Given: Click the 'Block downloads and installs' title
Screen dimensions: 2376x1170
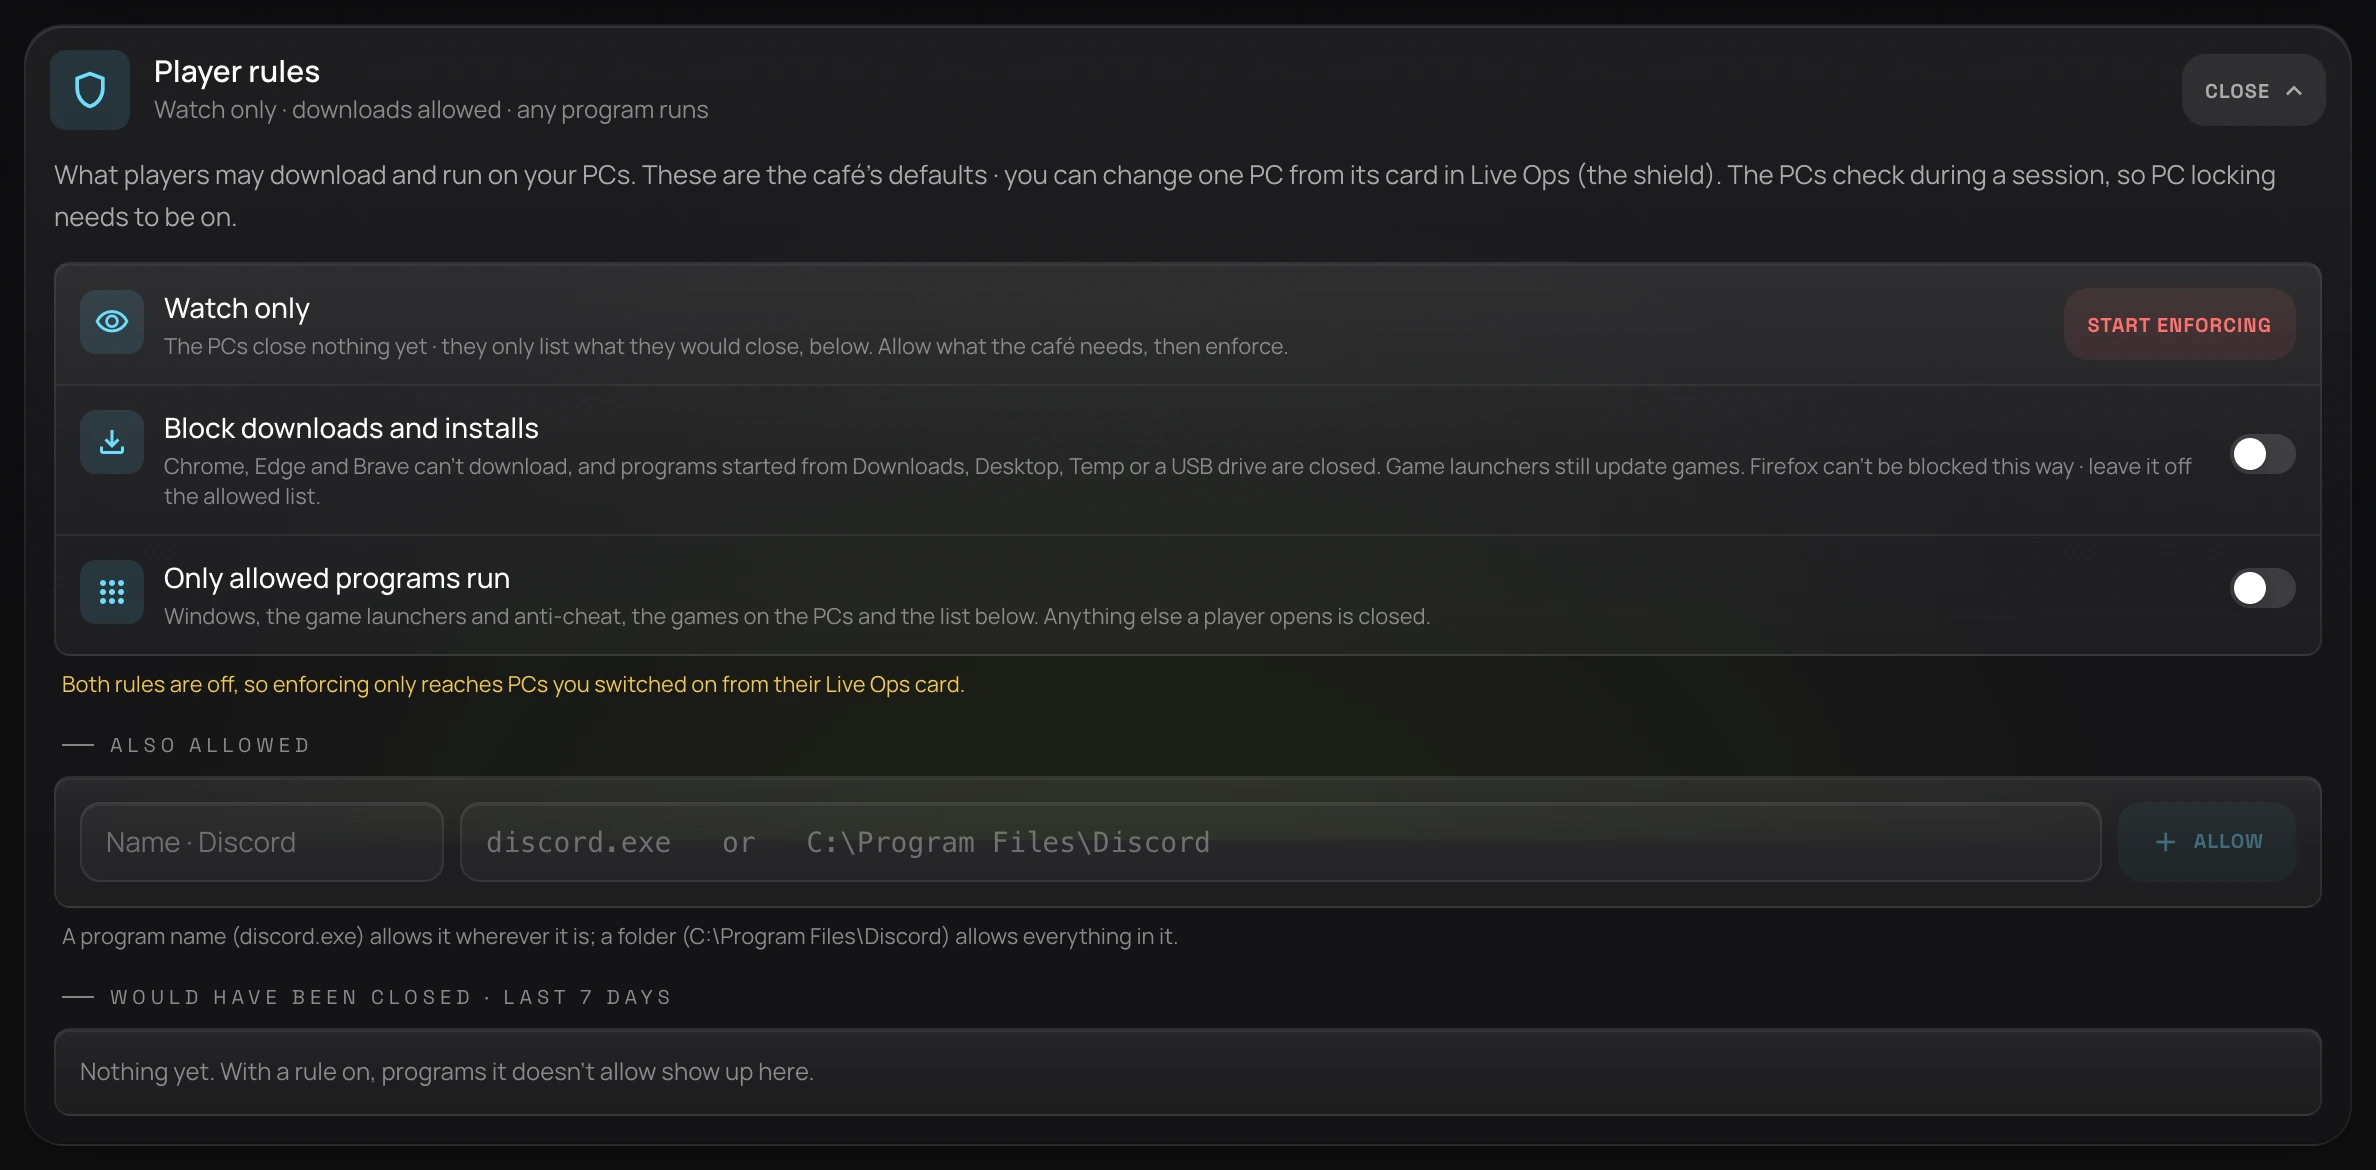Looking at the screenshot, I should (351, 428).
